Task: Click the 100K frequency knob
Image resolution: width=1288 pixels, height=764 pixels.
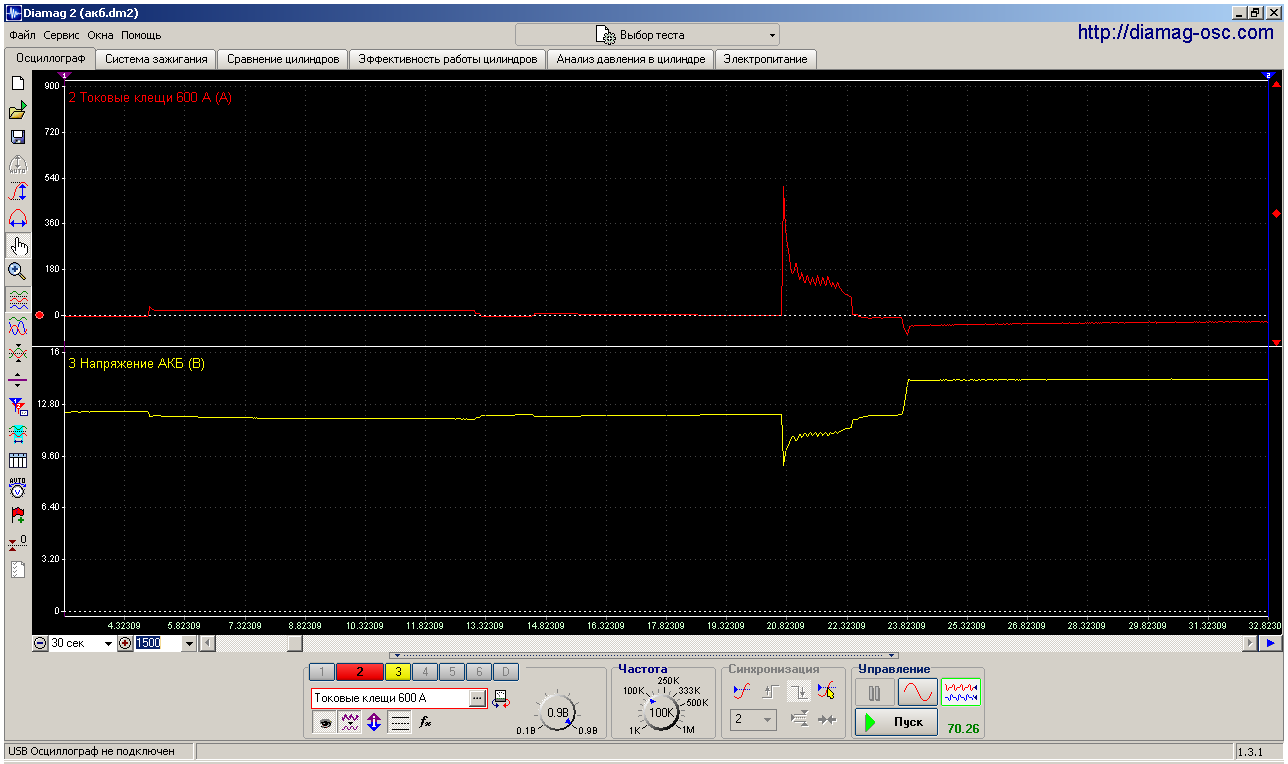Action: (x=661, y=713)
